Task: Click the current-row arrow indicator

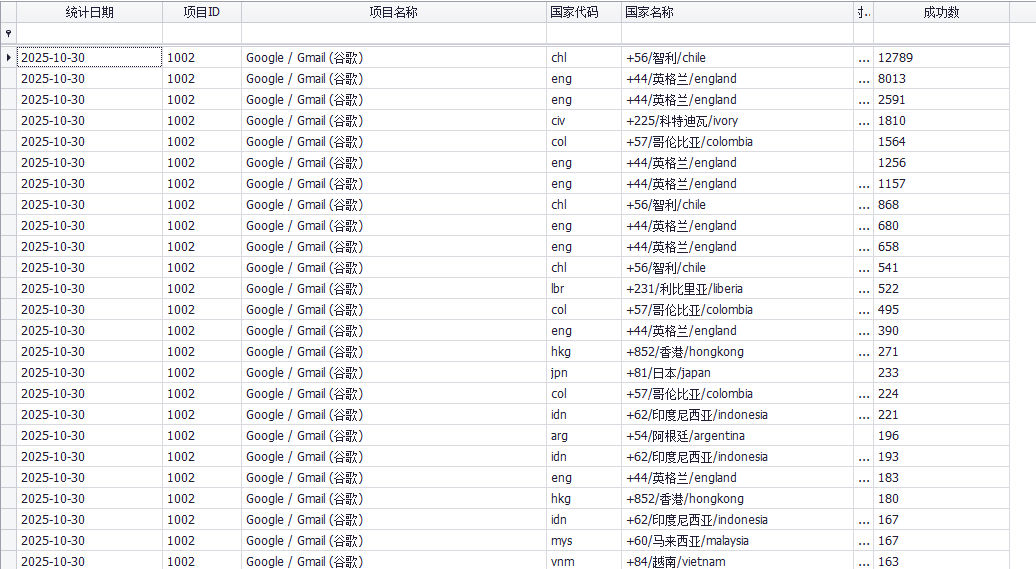Action: coord(8,57)
